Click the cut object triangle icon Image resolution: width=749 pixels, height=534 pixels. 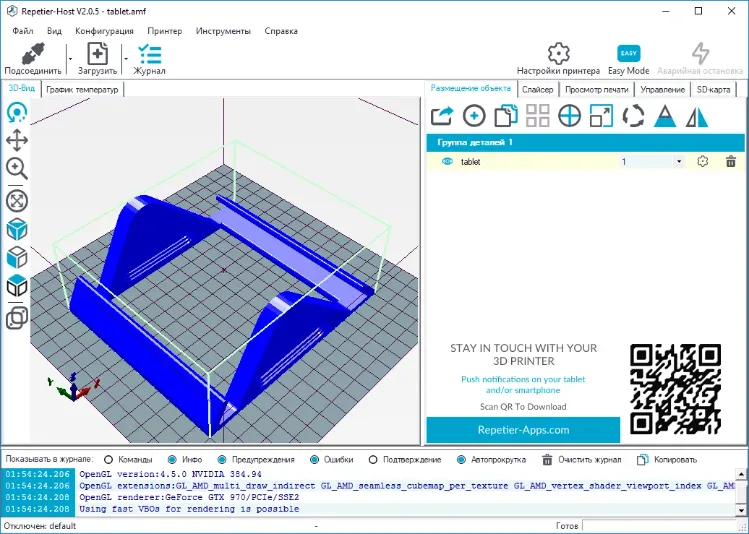point(665,116)
